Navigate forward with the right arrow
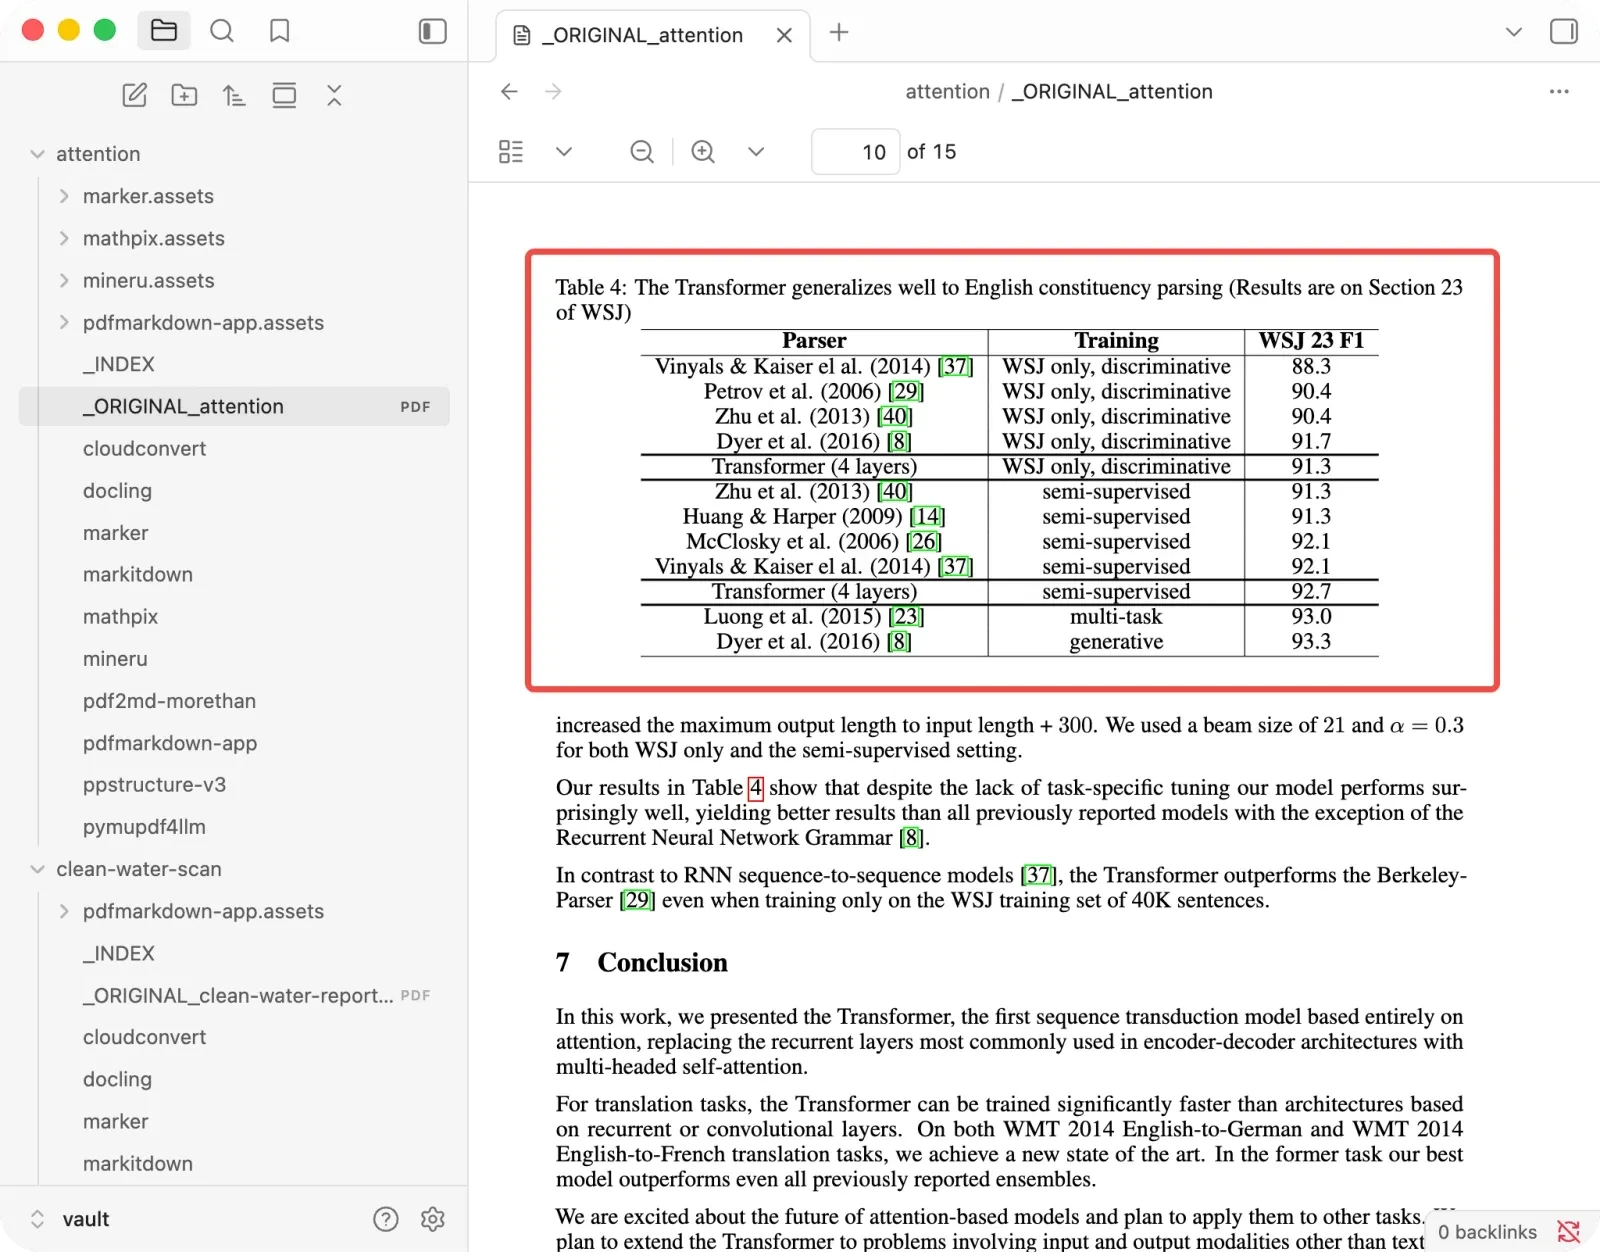 coord(553,92)
